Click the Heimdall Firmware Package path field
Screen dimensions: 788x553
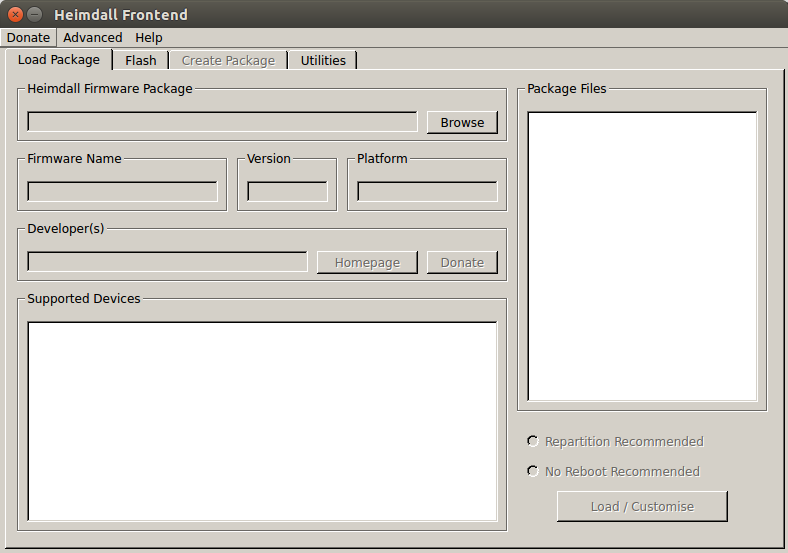point(222,122)
